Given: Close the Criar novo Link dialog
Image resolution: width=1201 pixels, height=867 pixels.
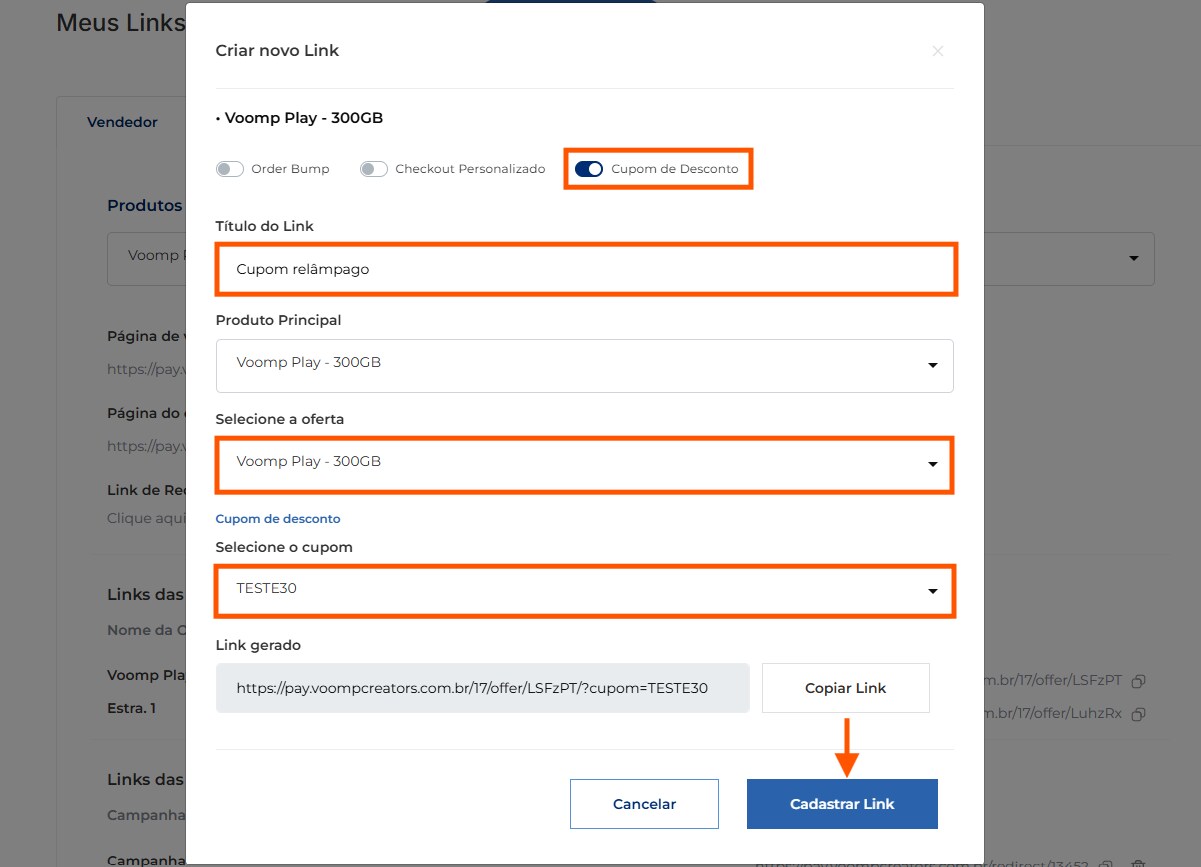Looking at the screenshot, I should tap(937, 51).
